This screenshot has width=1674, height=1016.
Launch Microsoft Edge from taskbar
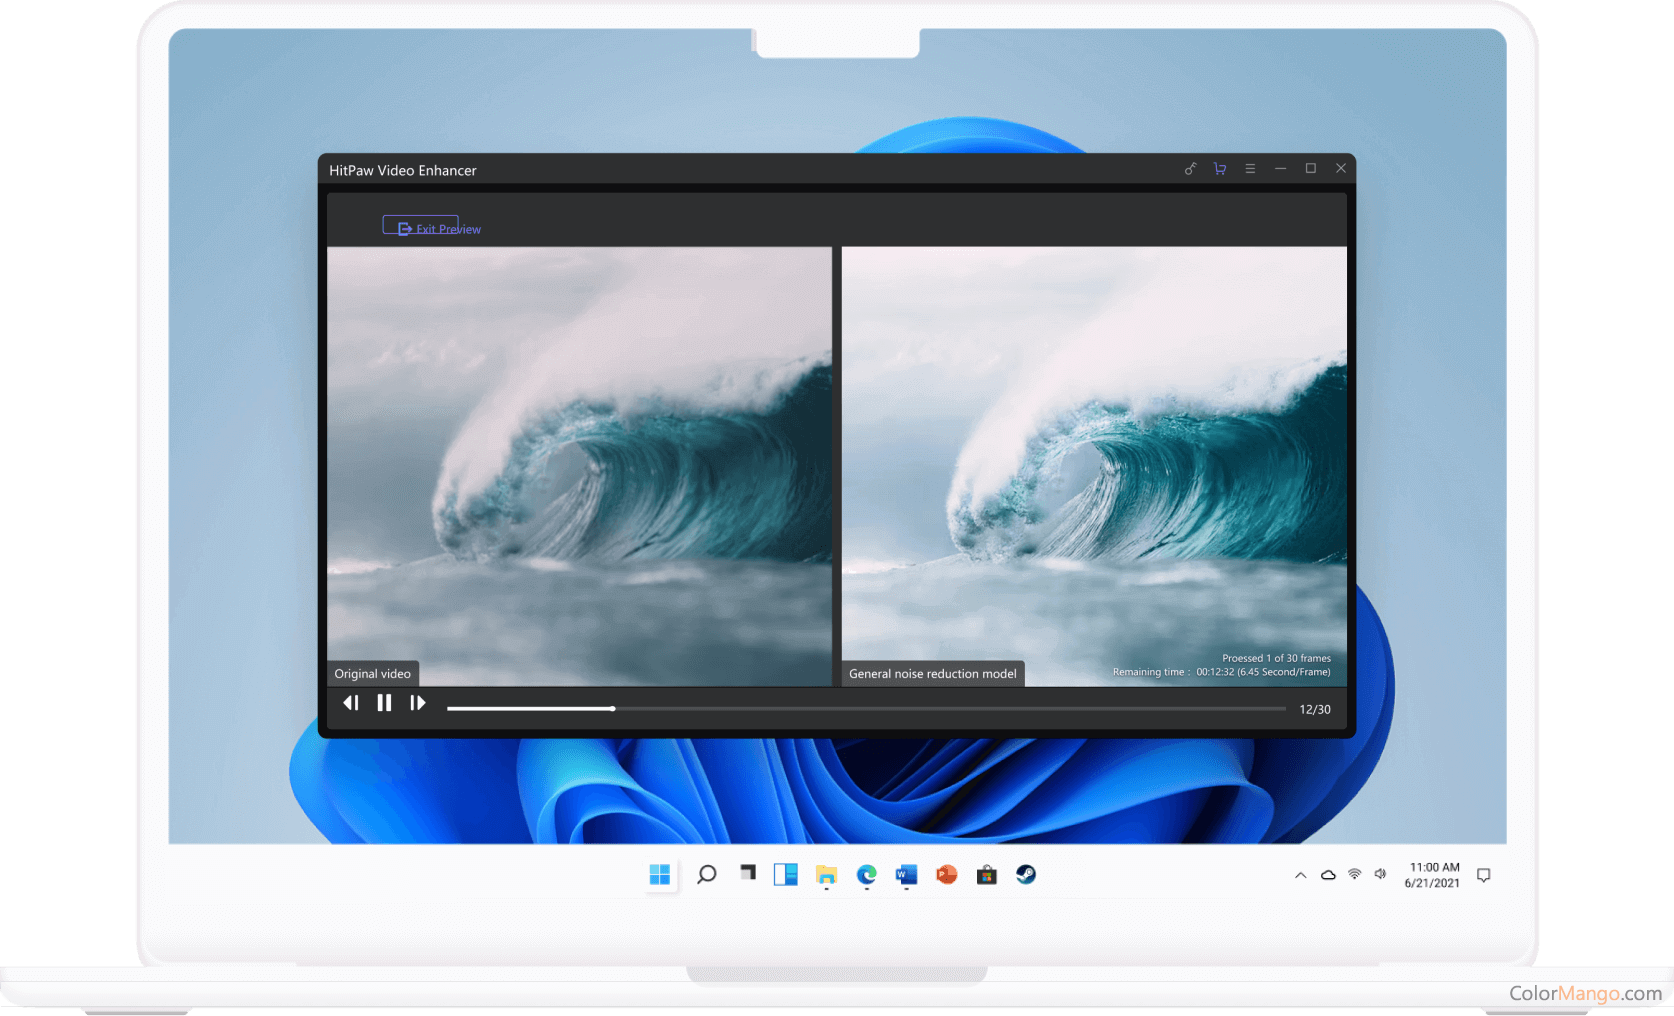866,875
